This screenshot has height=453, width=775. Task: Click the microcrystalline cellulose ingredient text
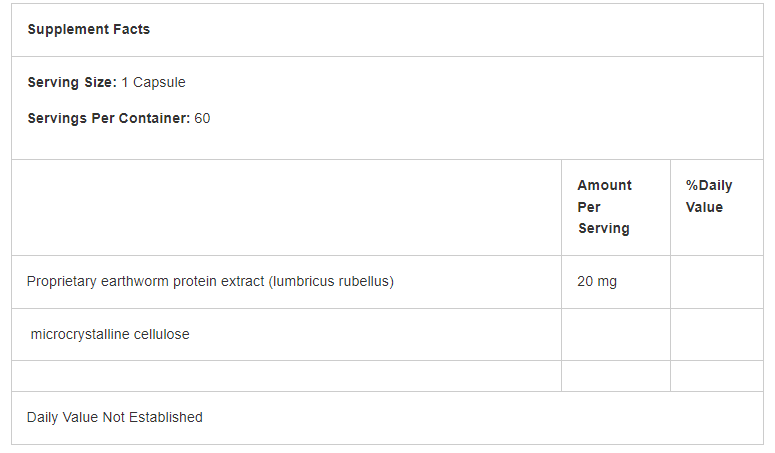point(110,334)
